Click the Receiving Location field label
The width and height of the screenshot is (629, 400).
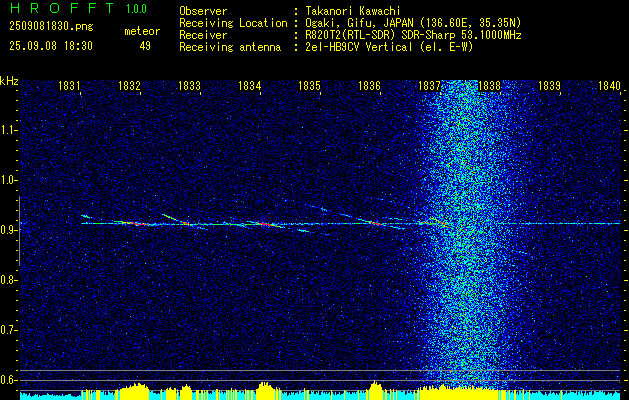click(233, 23)
